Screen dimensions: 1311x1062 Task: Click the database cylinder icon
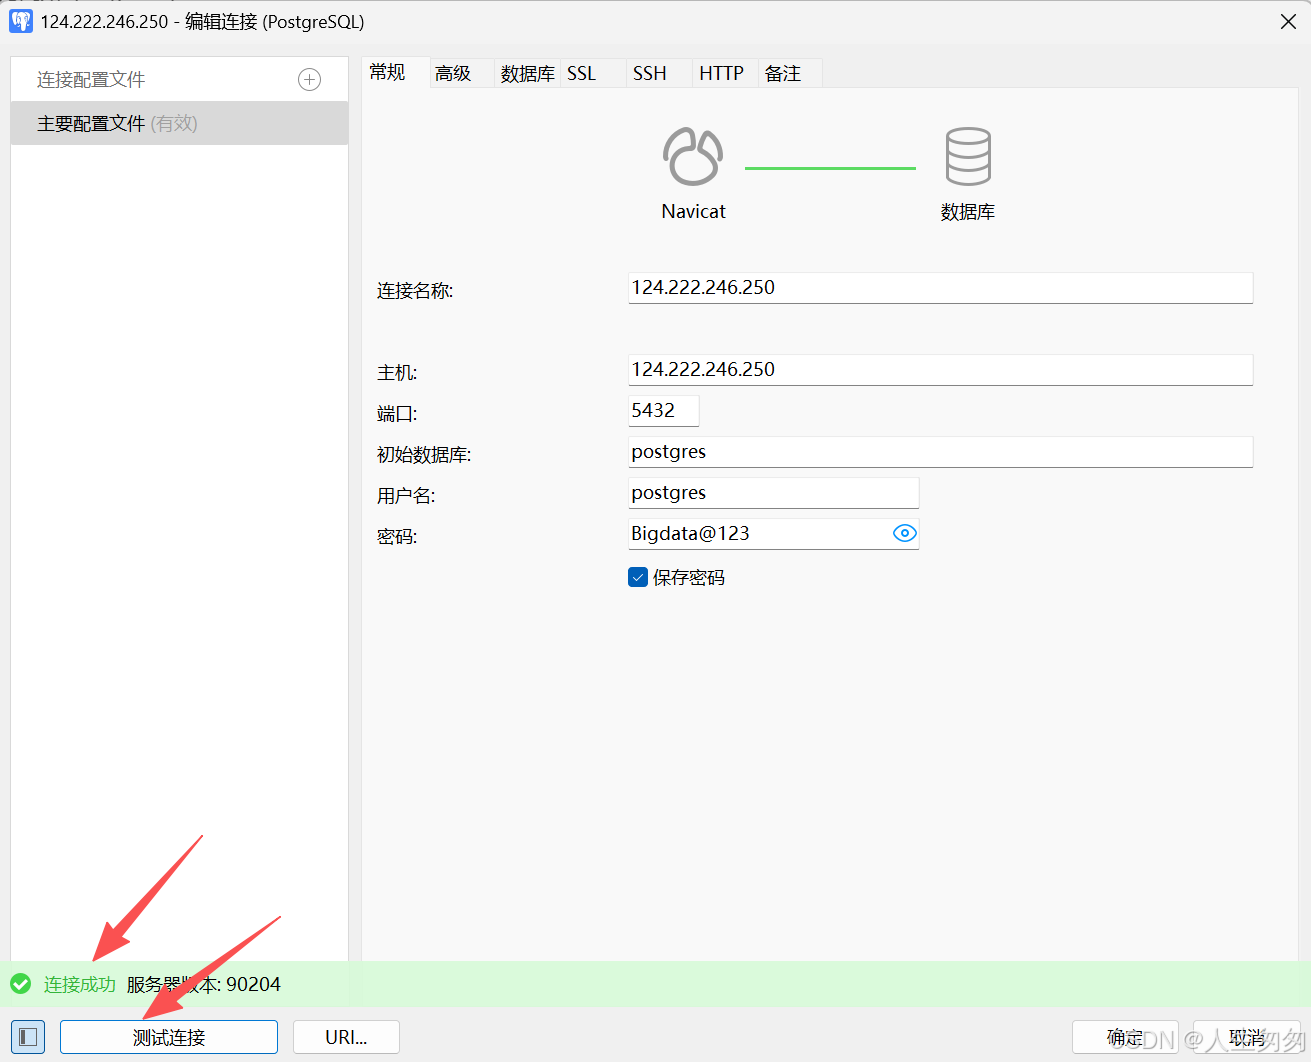tap(968, 156)
